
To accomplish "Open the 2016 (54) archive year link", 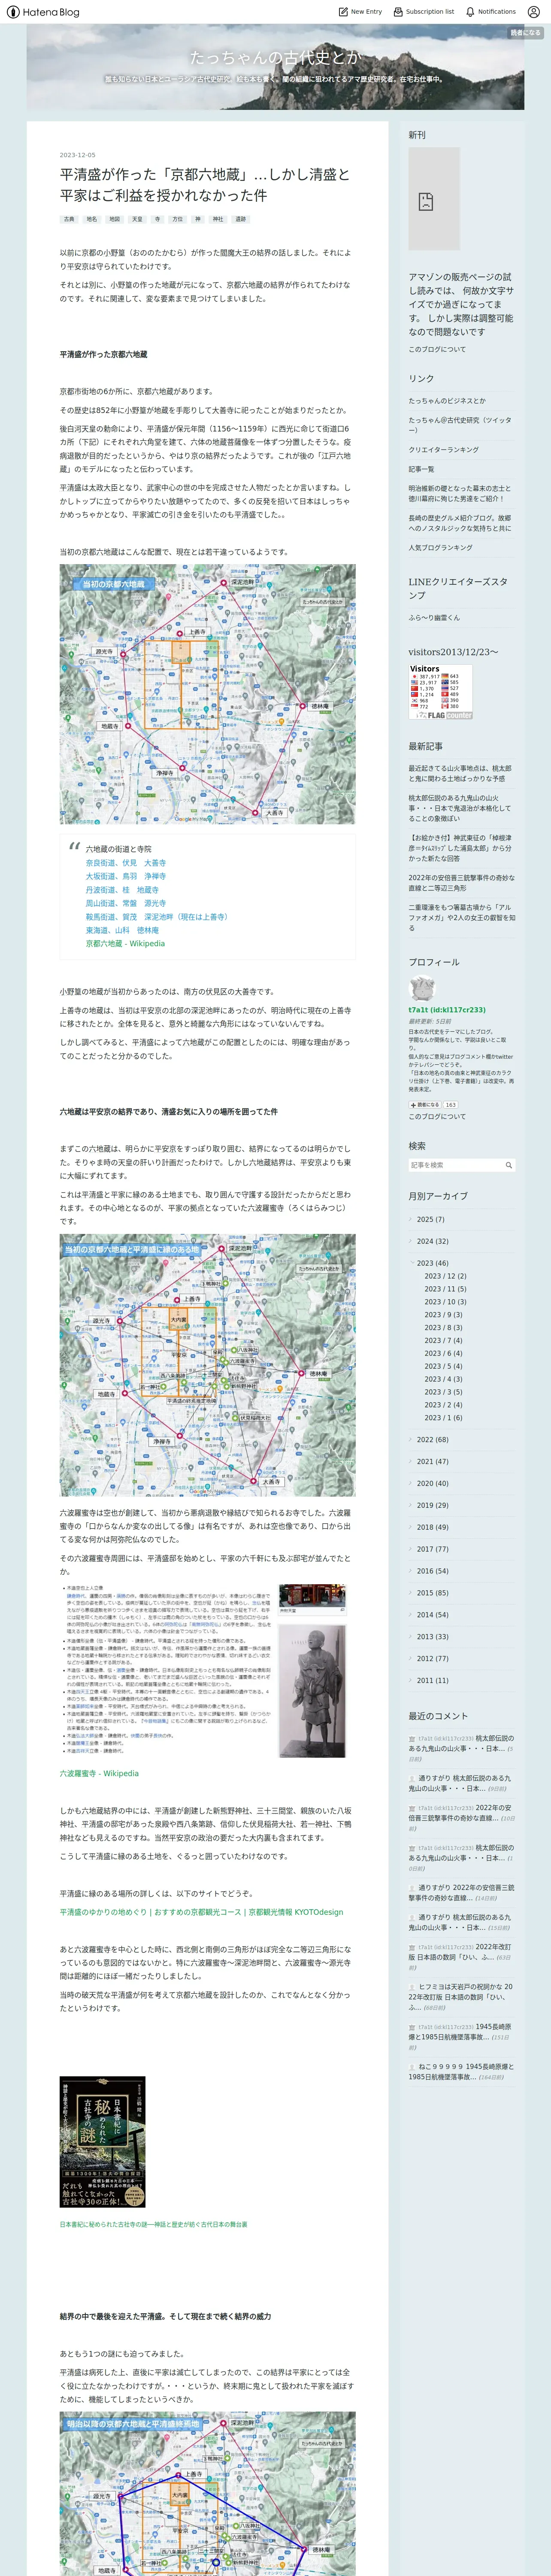I will coord(432,1571).
